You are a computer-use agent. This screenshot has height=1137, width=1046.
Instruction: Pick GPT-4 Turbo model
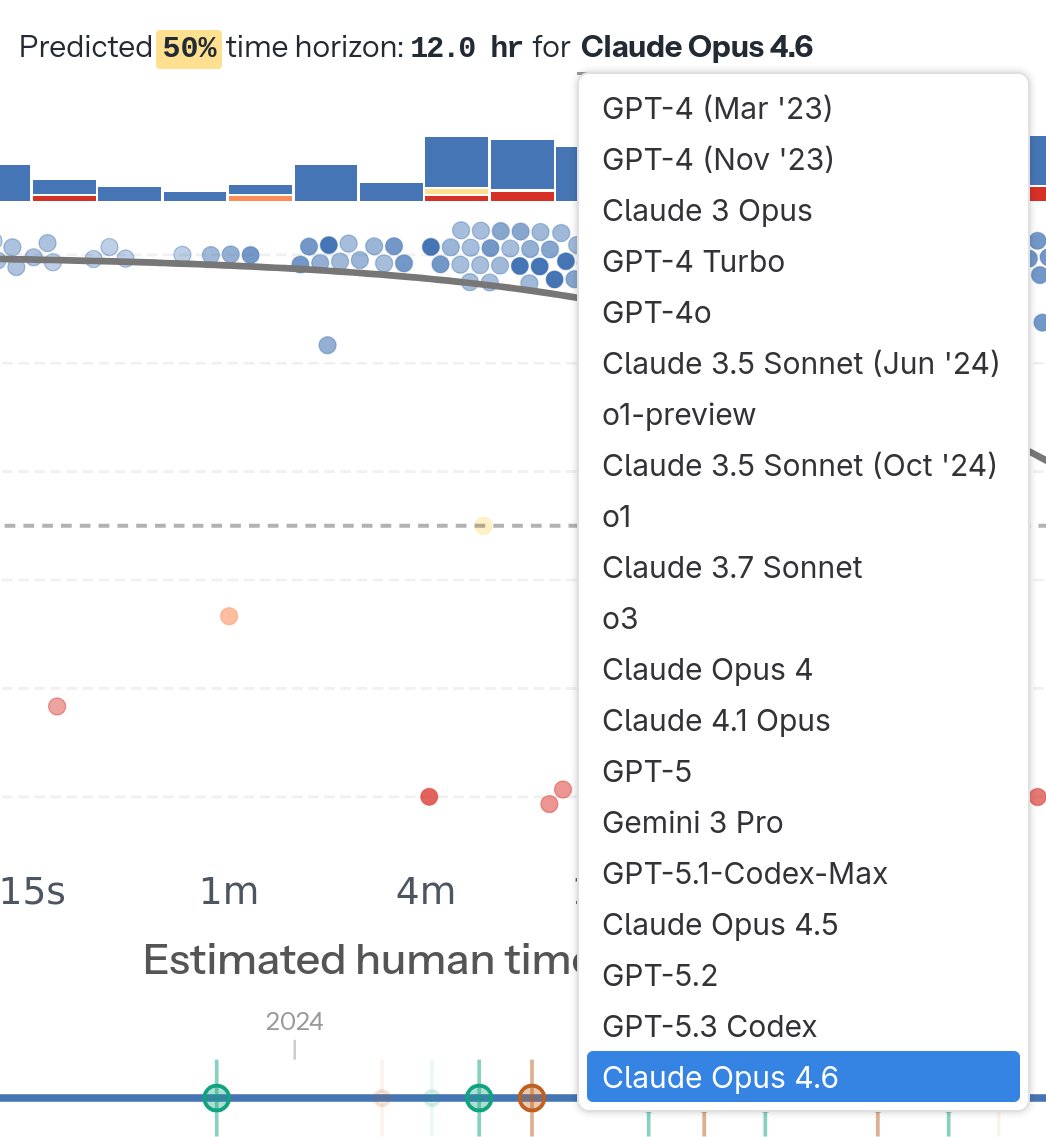point(803,262)
